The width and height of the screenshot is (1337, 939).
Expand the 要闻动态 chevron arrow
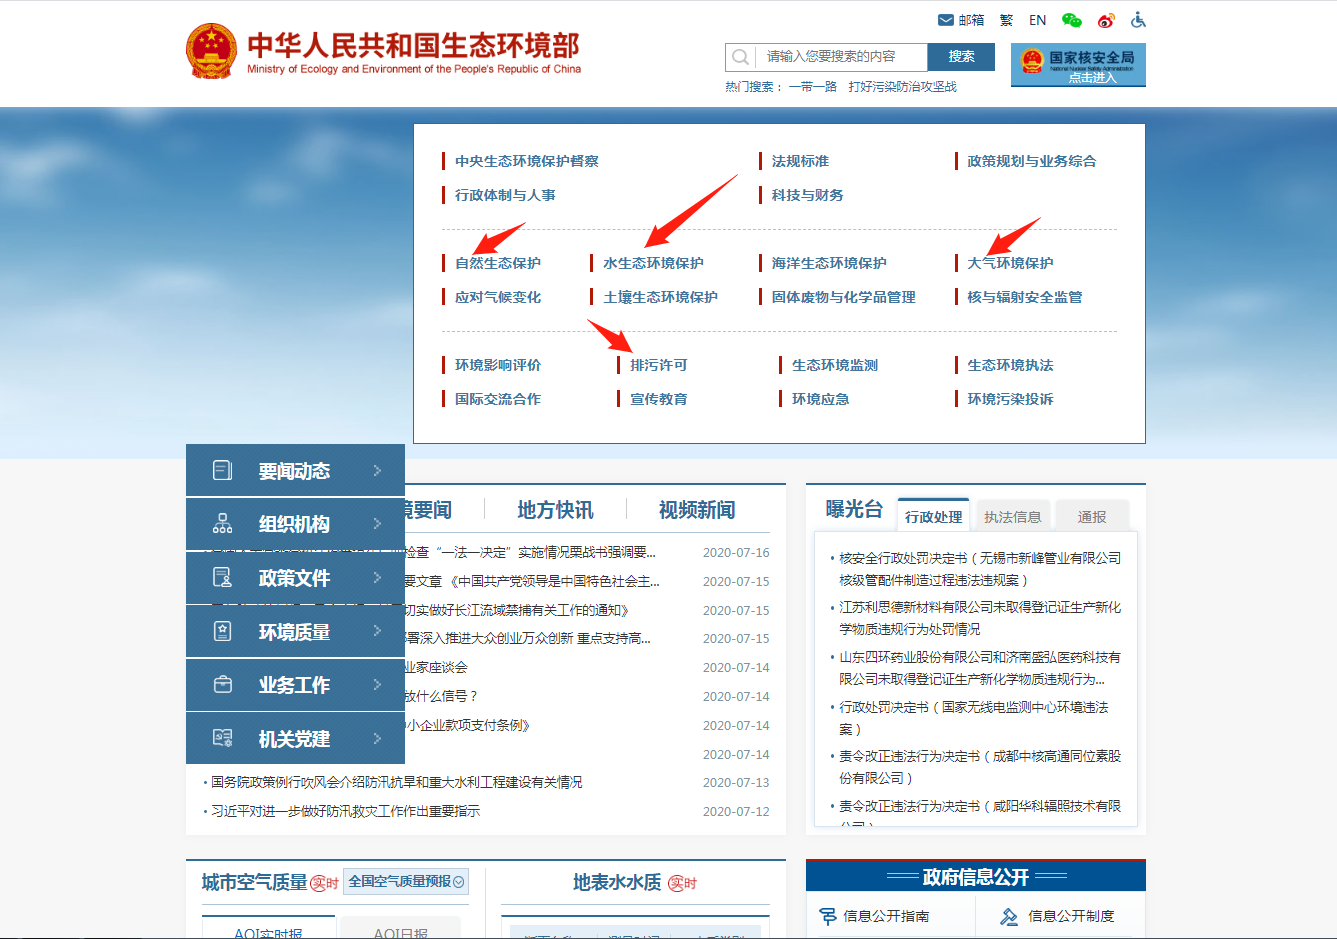click(377, 470)
